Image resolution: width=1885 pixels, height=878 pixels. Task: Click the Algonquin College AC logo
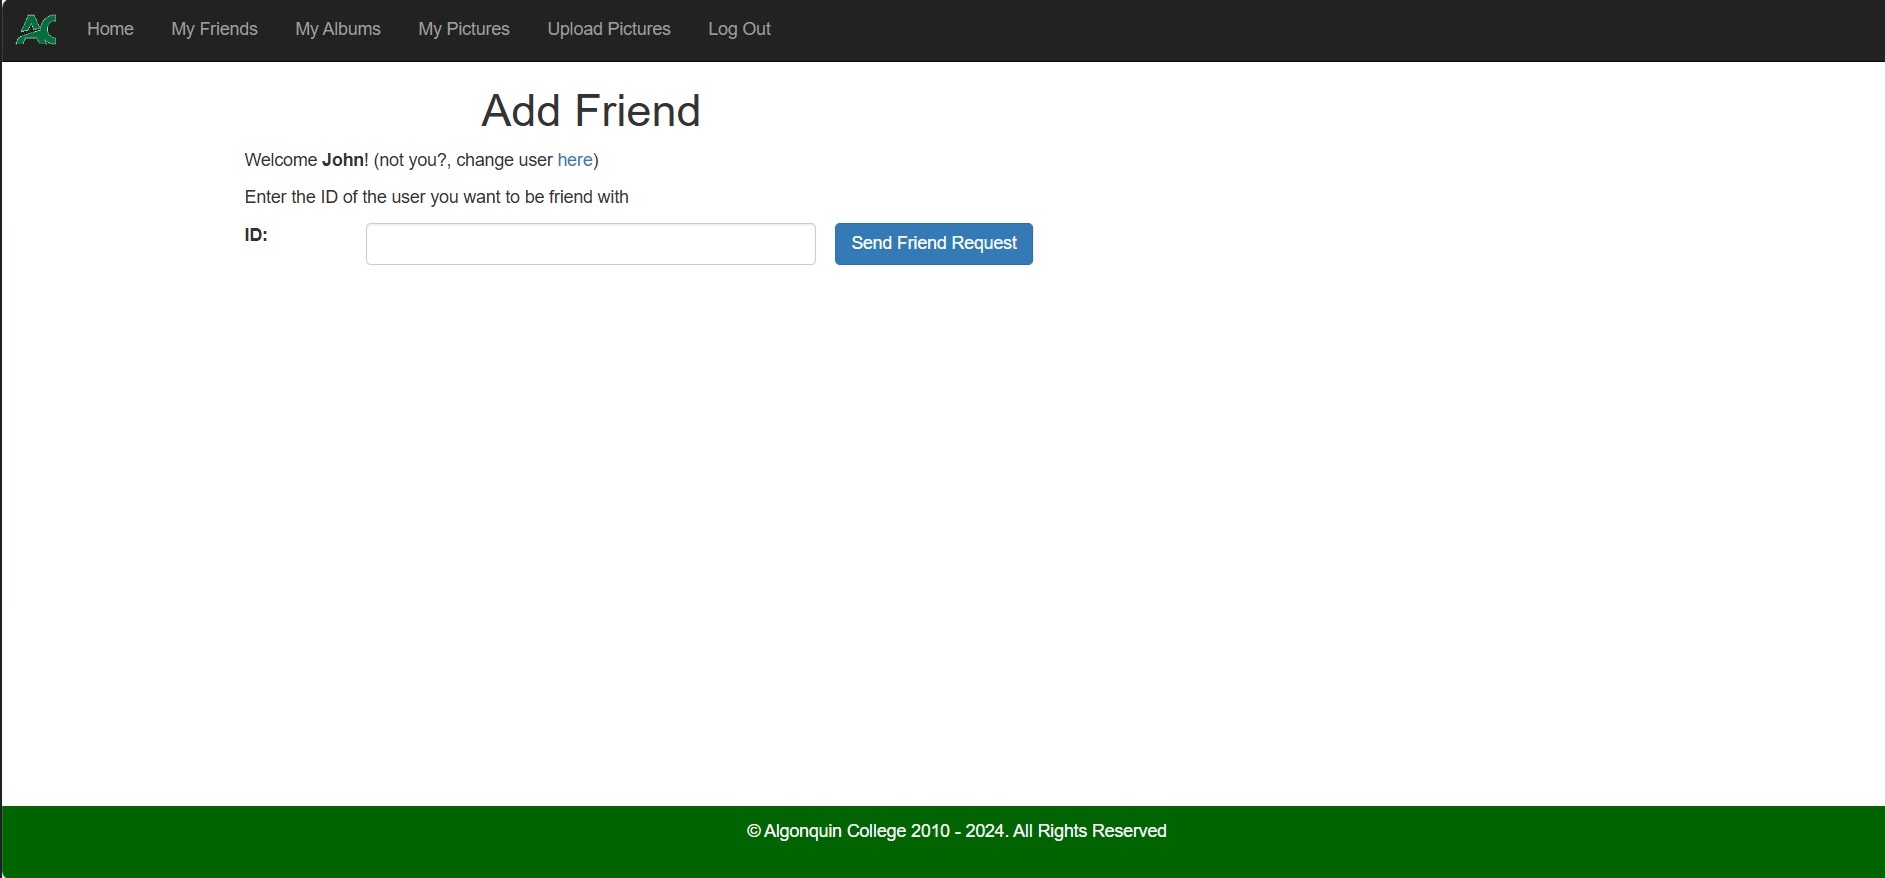coord(37,30)
